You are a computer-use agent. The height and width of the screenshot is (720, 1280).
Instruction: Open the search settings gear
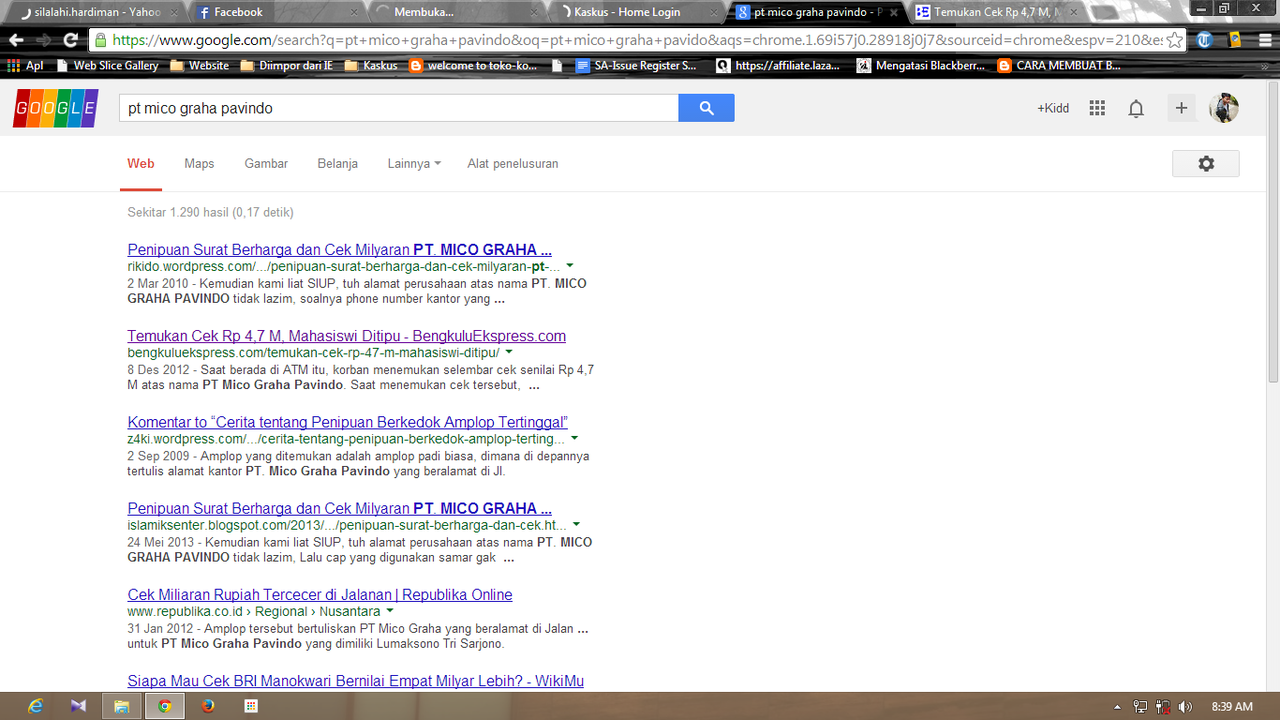tap(1206, 164)
